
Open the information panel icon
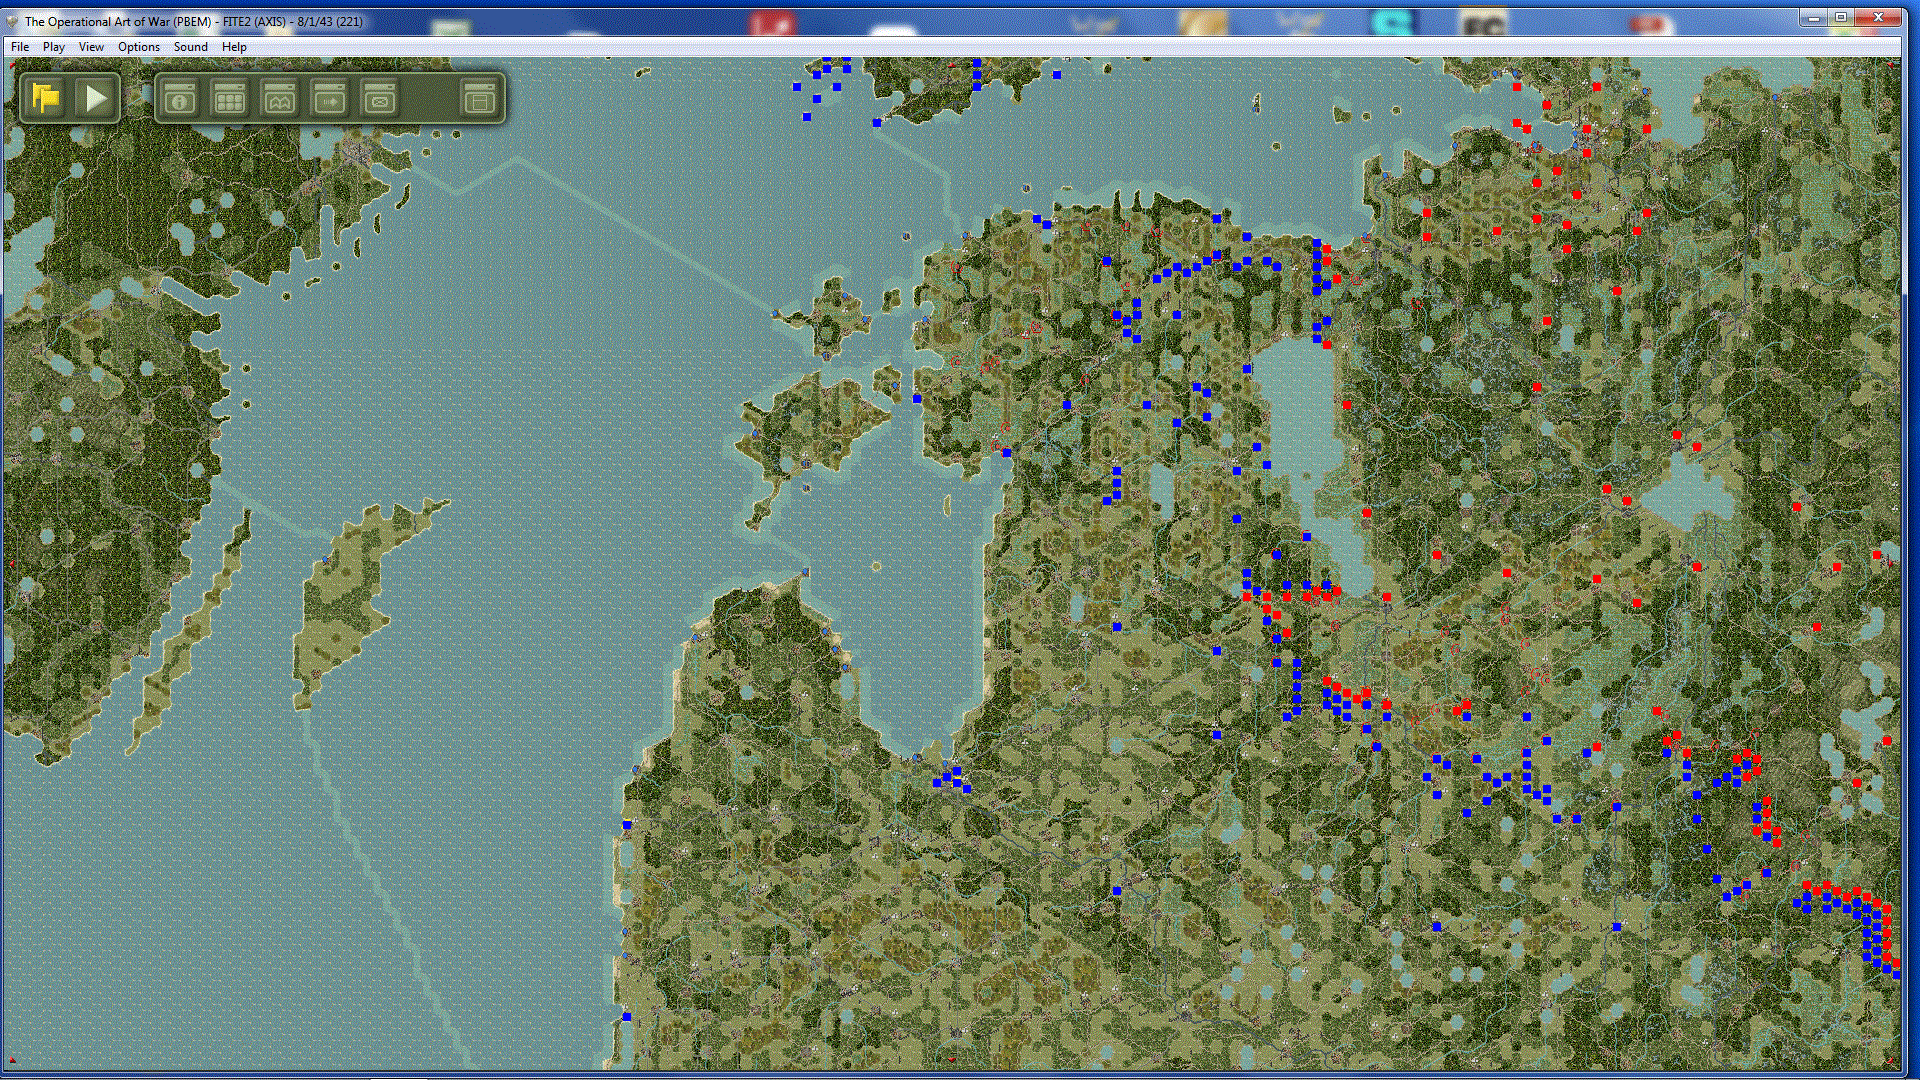(x=180, y=98)
